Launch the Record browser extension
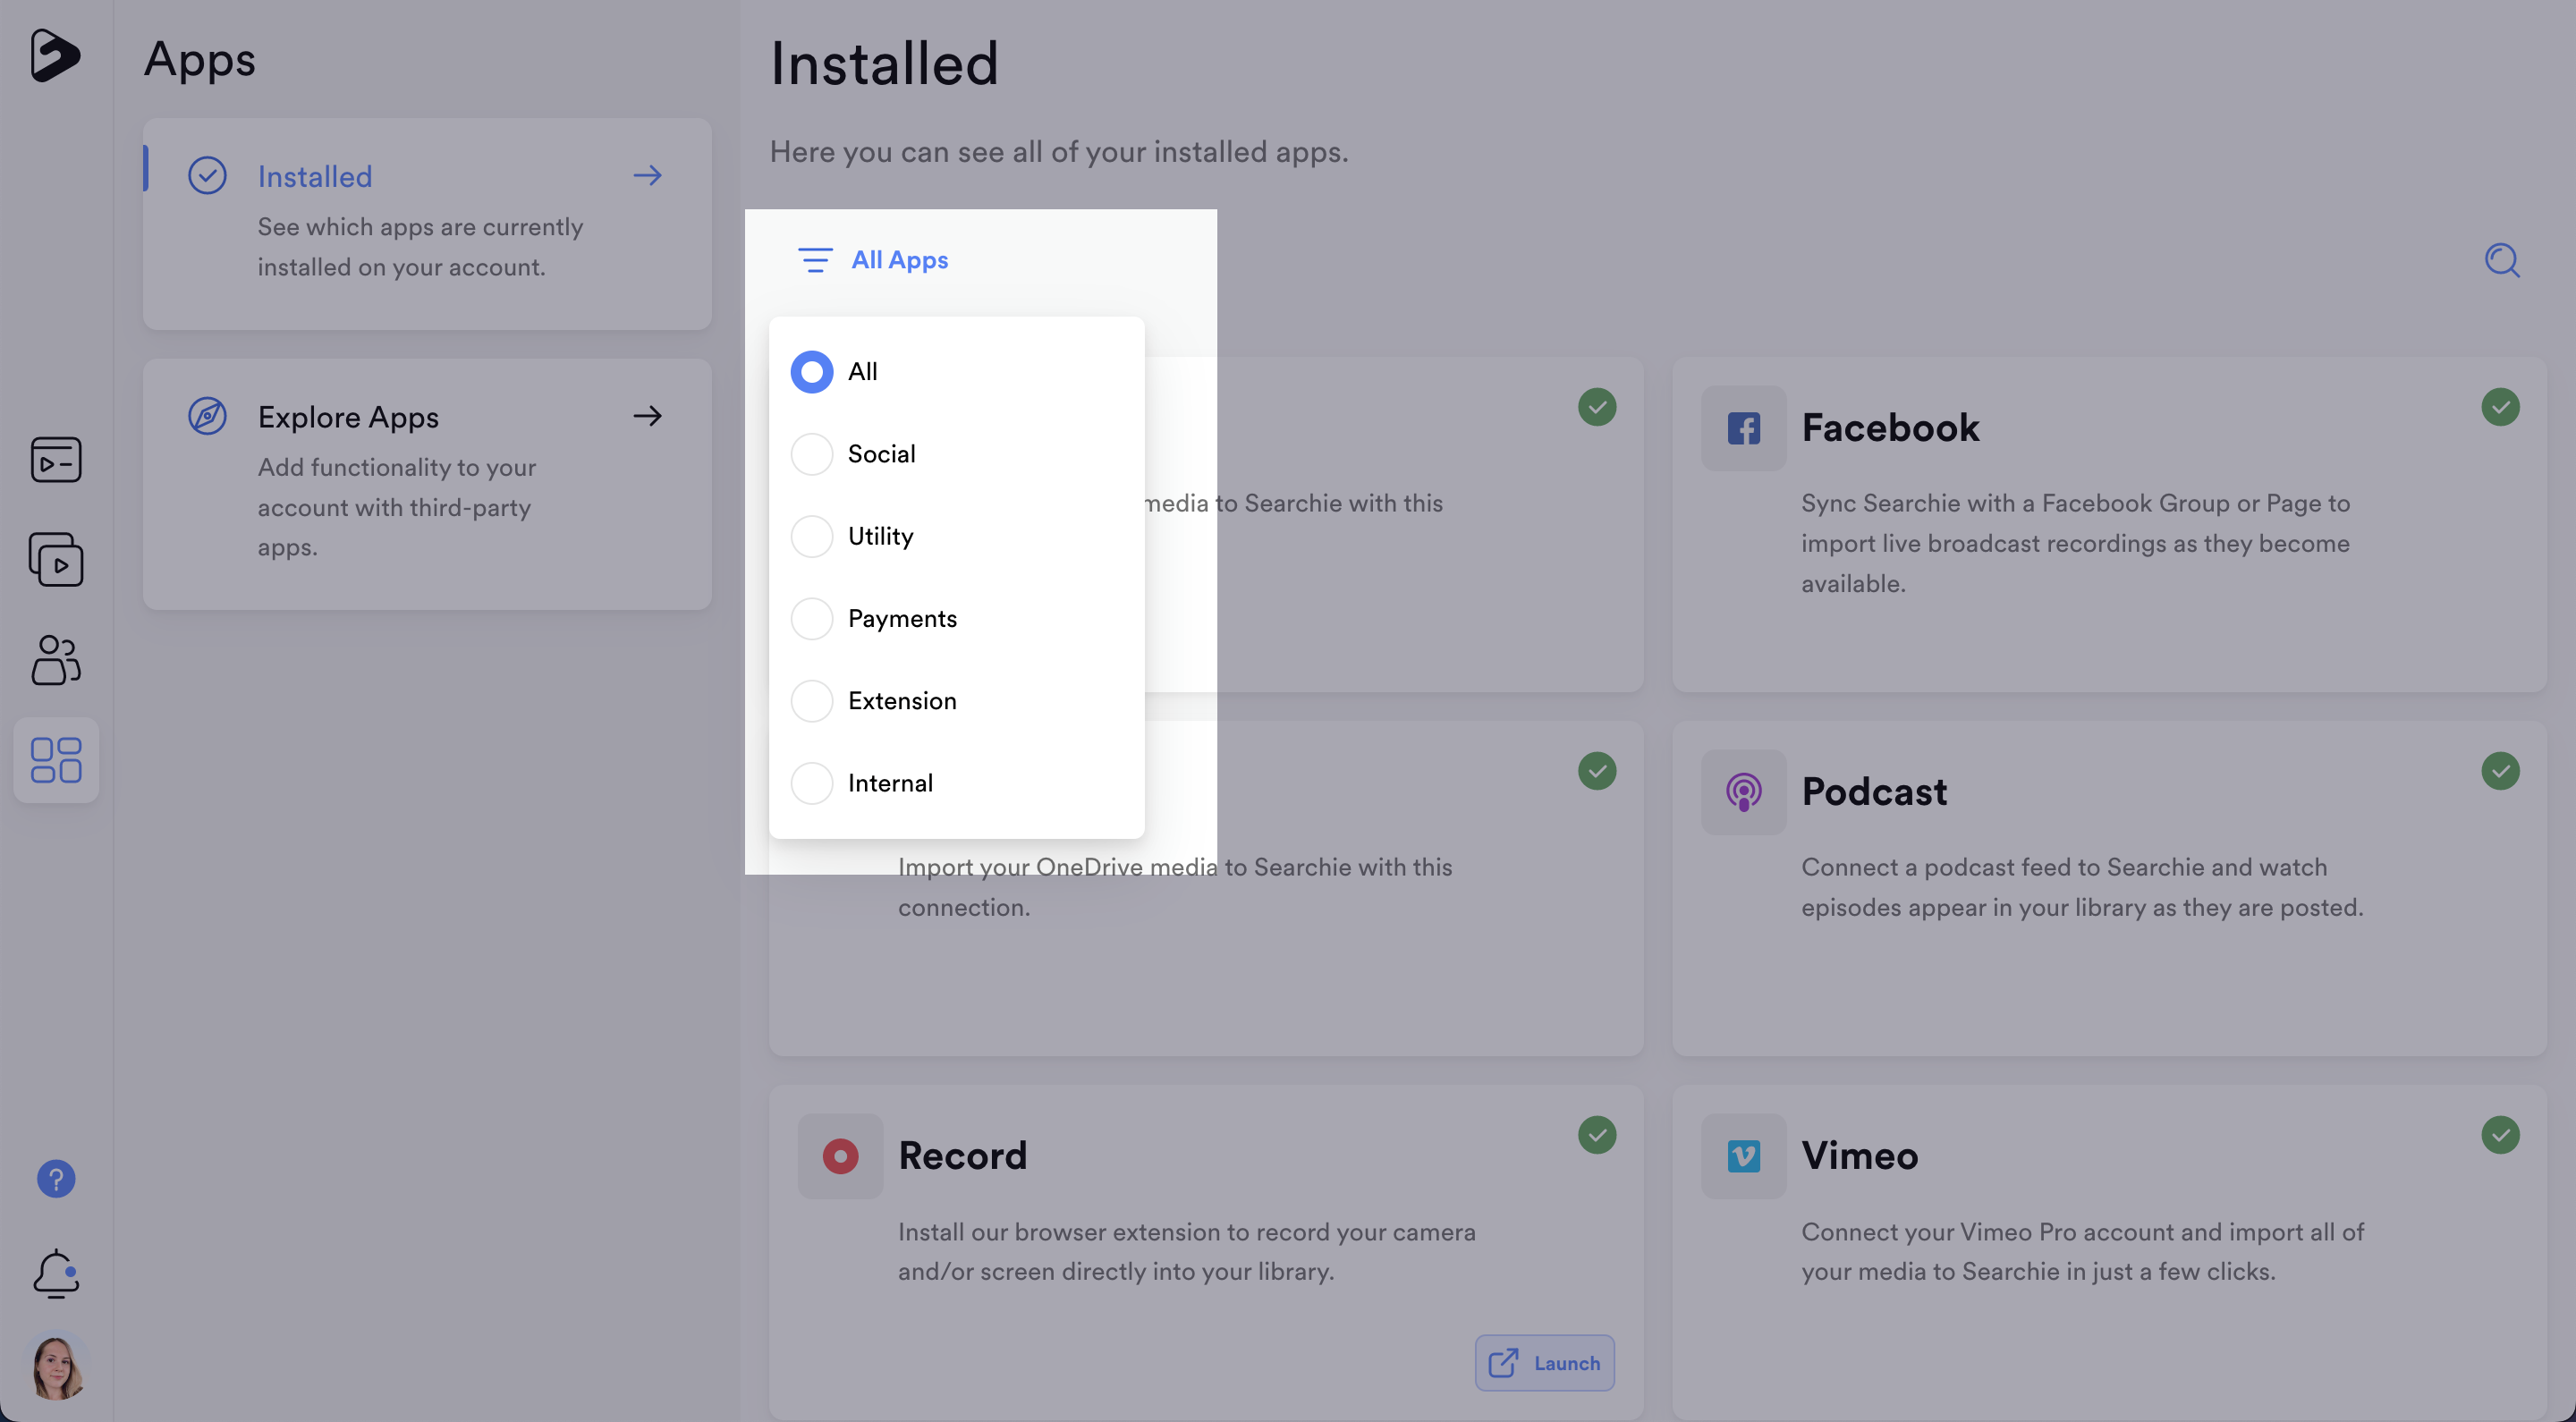This screenshot has width=2576, height=1422. (1543, 1362)
